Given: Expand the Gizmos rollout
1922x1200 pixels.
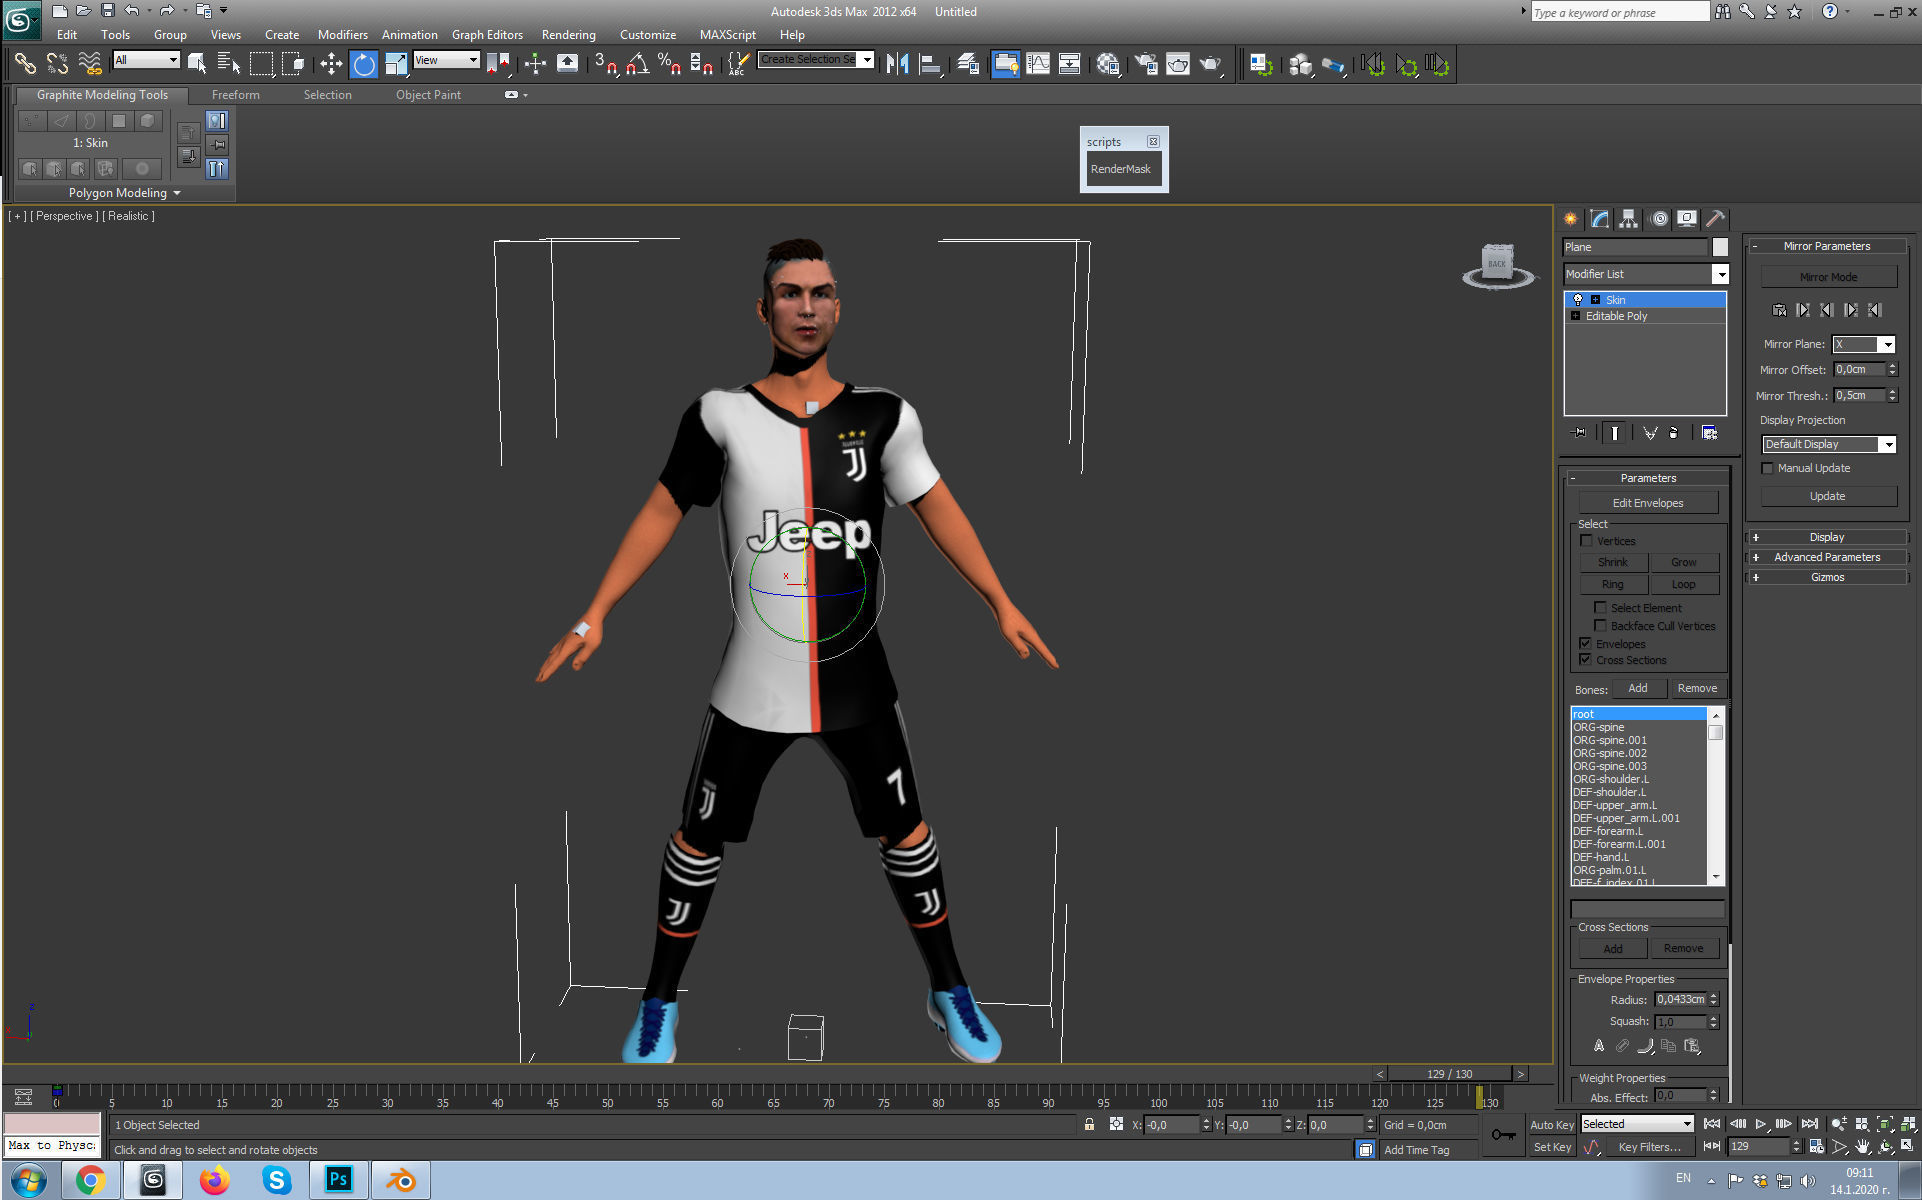Looking at the screenshot, I should pos(1827,577).
